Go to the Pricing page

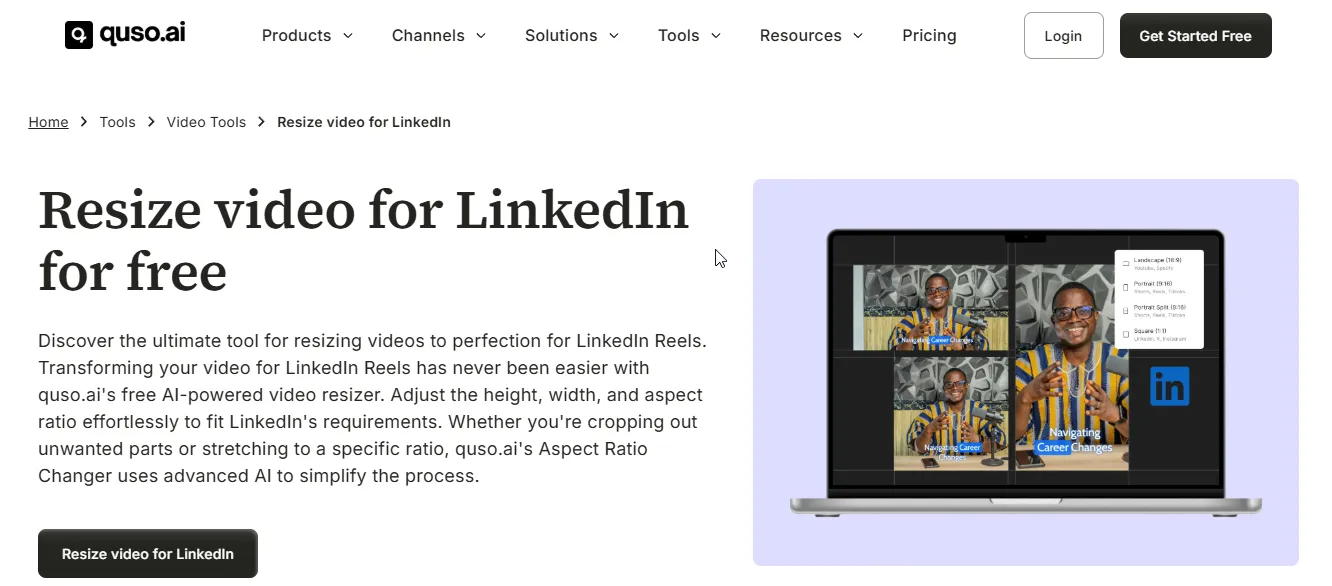point(929,36)
